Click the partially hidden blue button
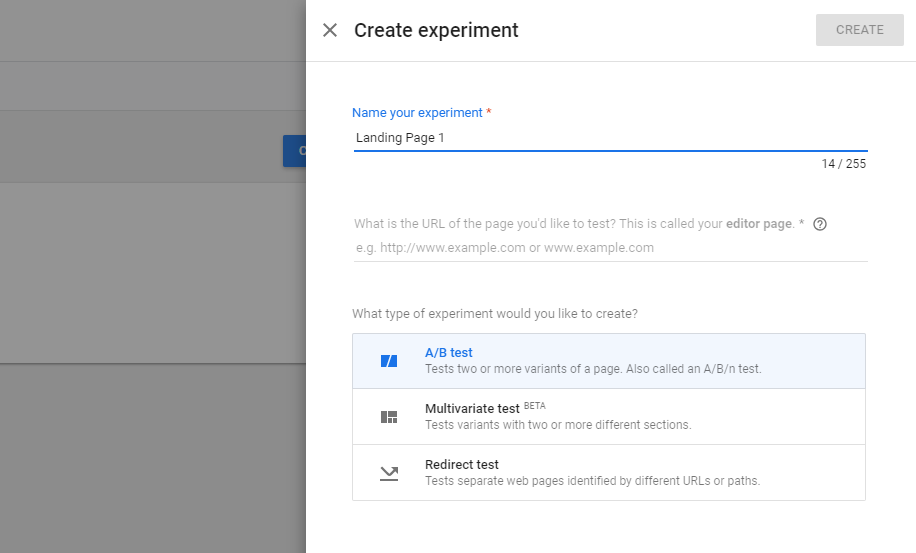Viewport: 916px width, 553px height. 295,151
